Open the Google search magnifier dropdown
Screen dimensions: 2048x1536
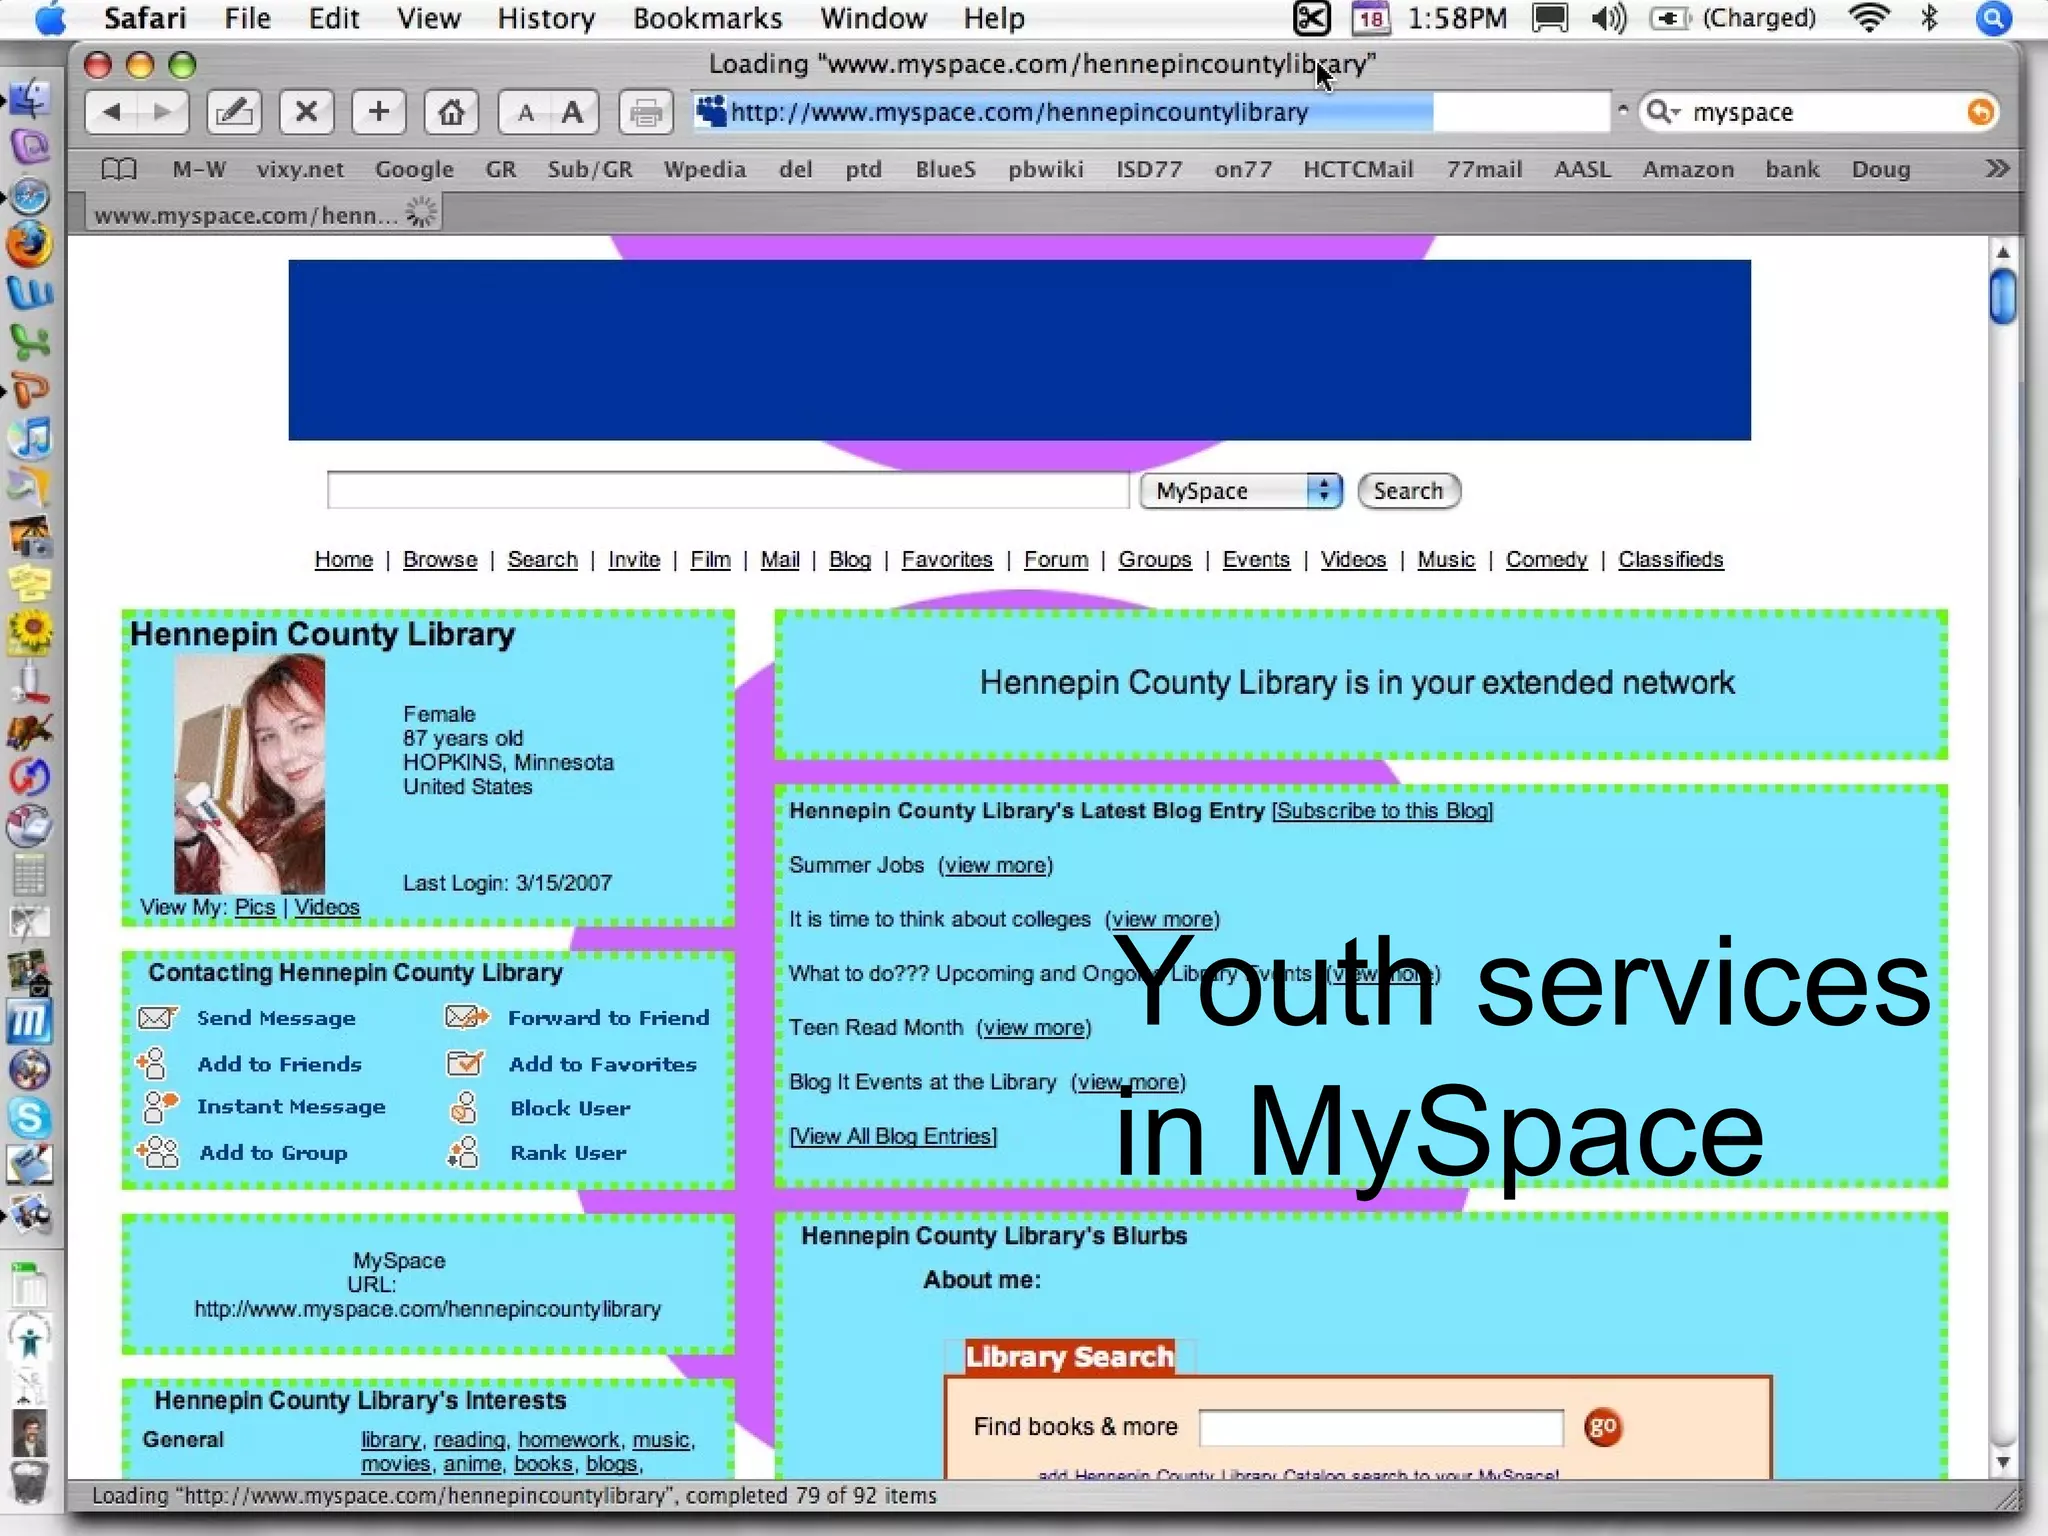click(x=1662, y=112)
